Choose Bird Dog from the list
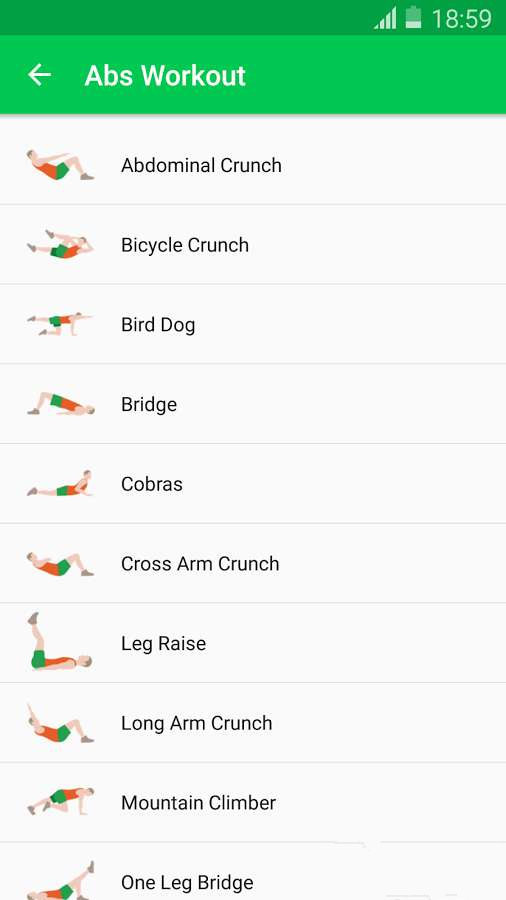Image resolution: width=506 pixels, height=900 pixels. (x=253, y=324)
